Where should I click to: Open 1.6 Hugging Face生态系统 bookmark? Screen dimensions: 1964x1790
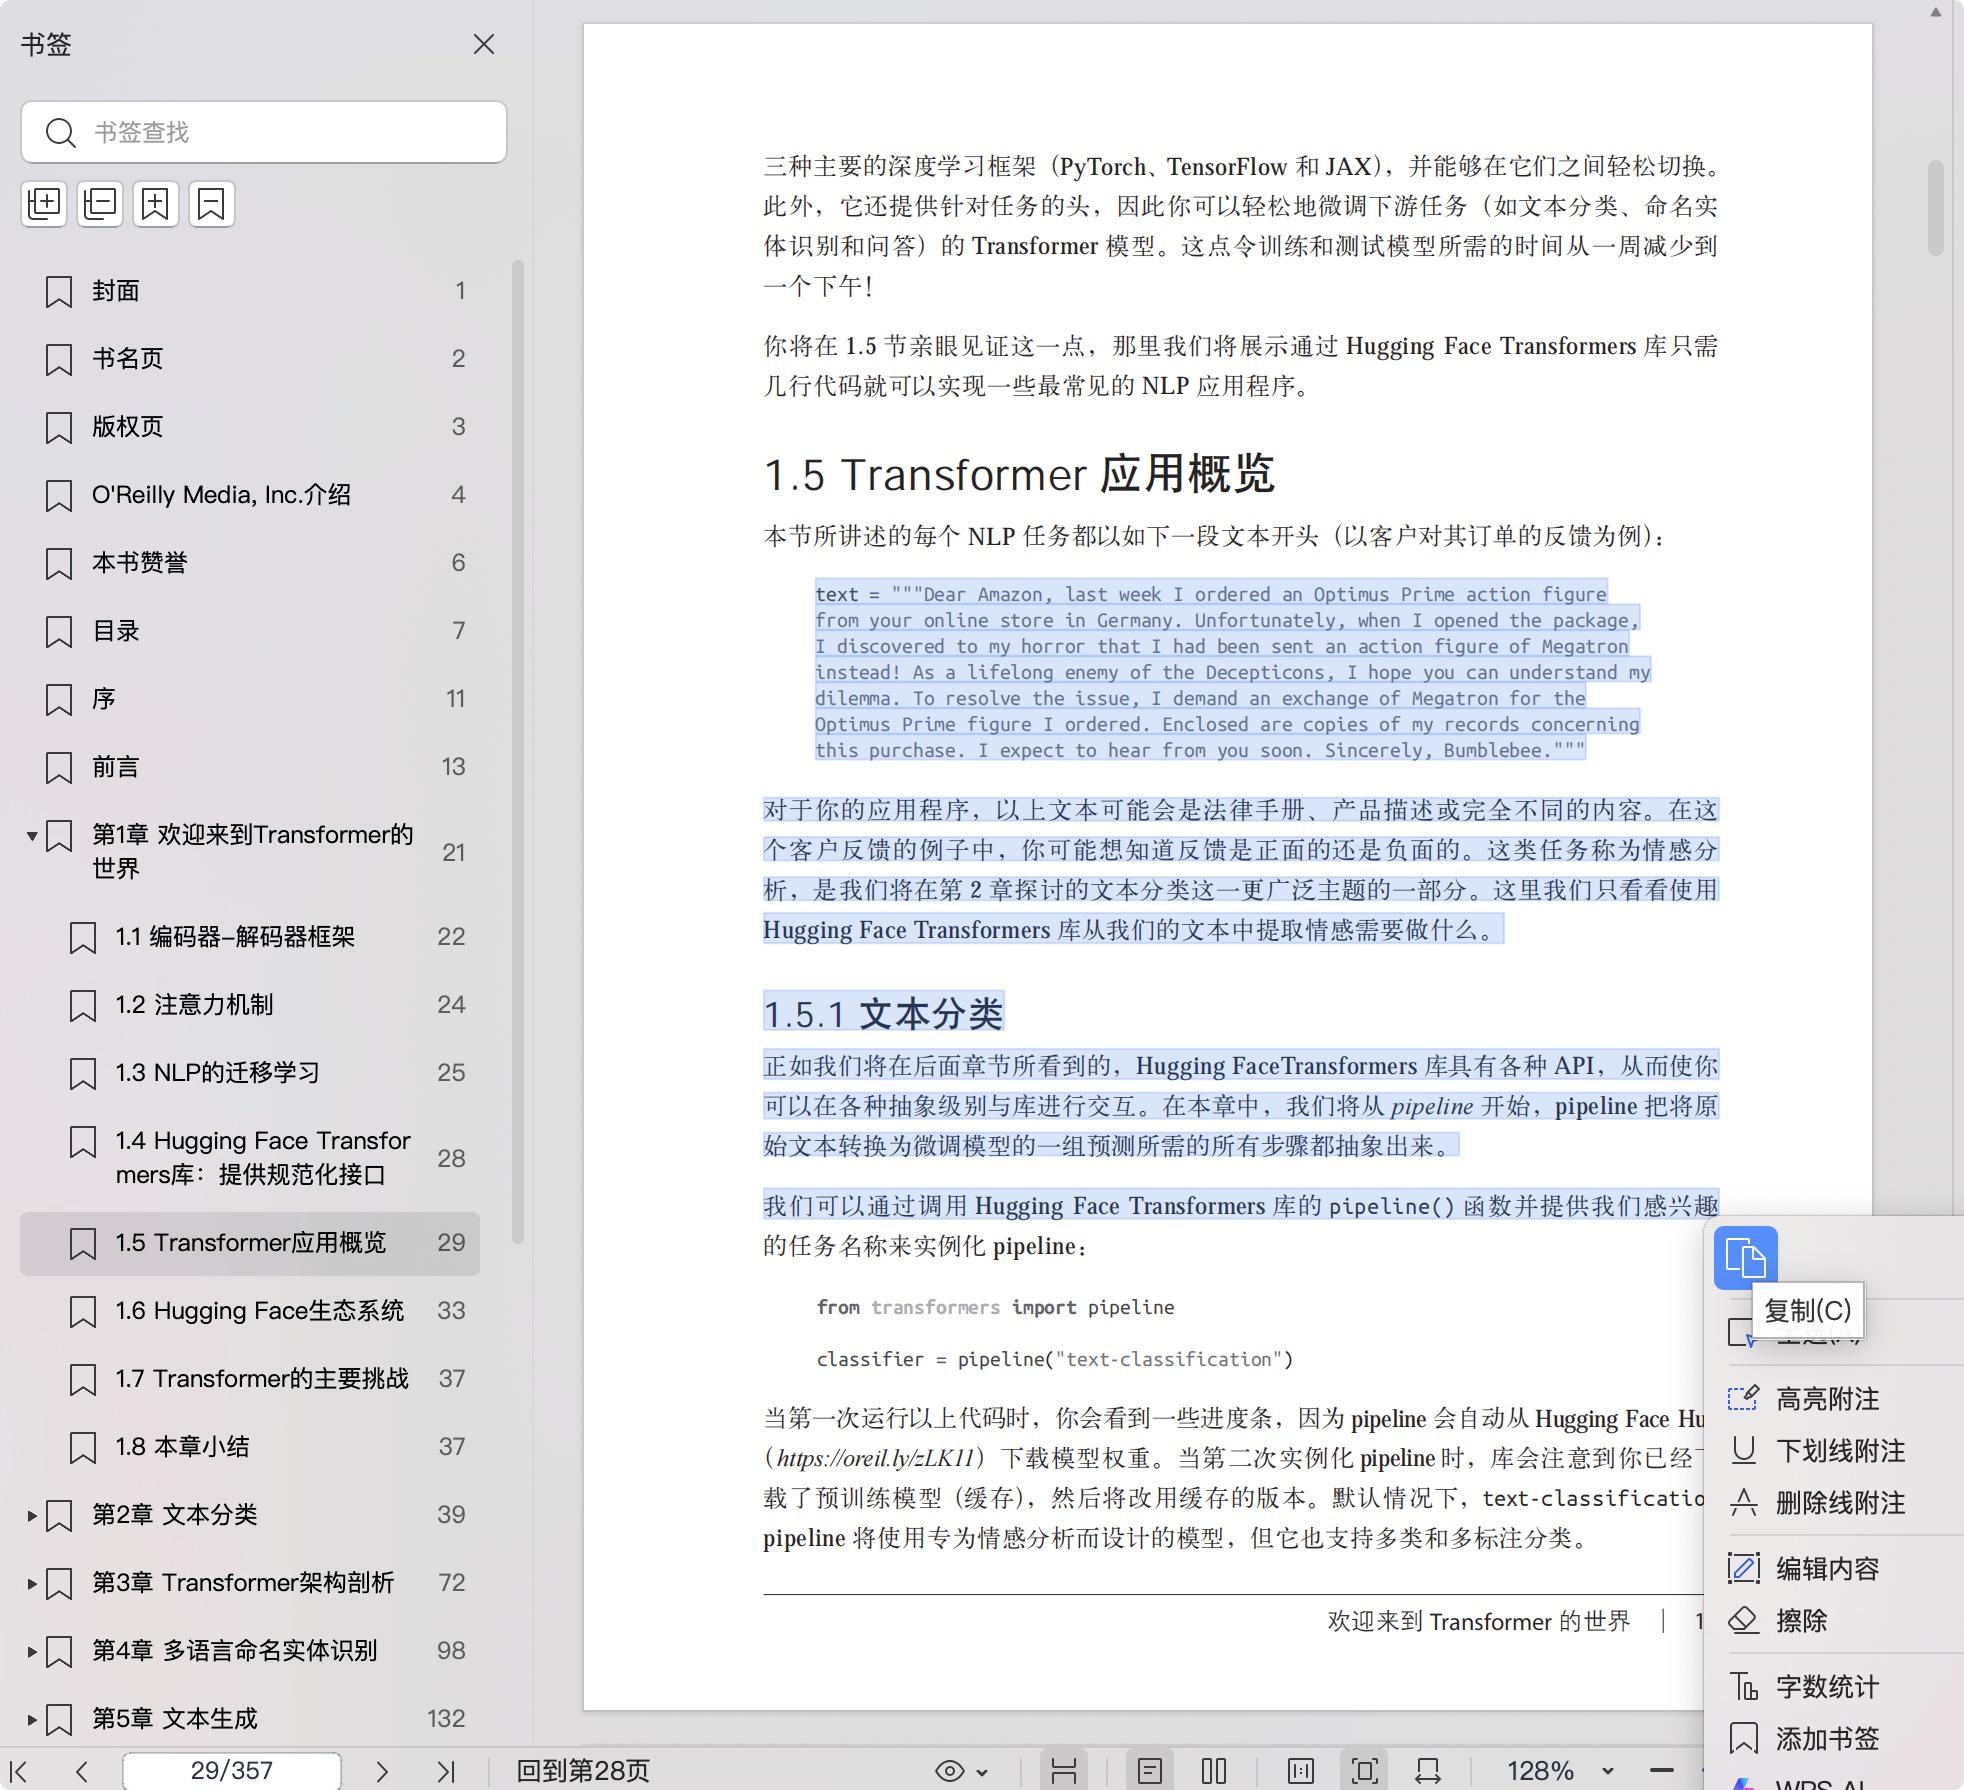pos(250,1311)
